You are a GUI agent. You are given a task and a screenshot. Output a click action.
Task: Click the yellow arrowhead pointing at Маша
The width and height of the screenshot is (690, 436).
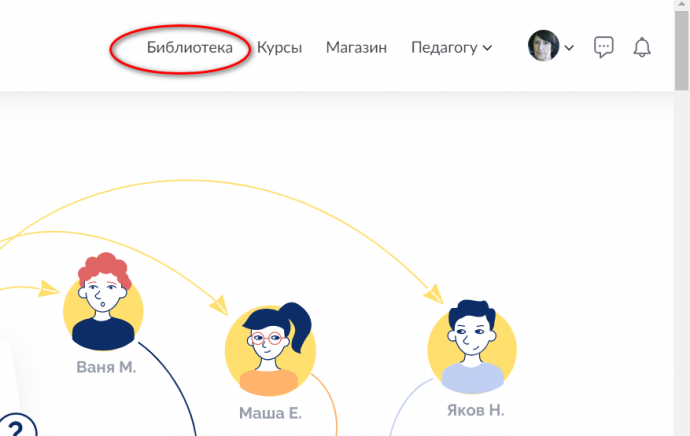[219, 305]
